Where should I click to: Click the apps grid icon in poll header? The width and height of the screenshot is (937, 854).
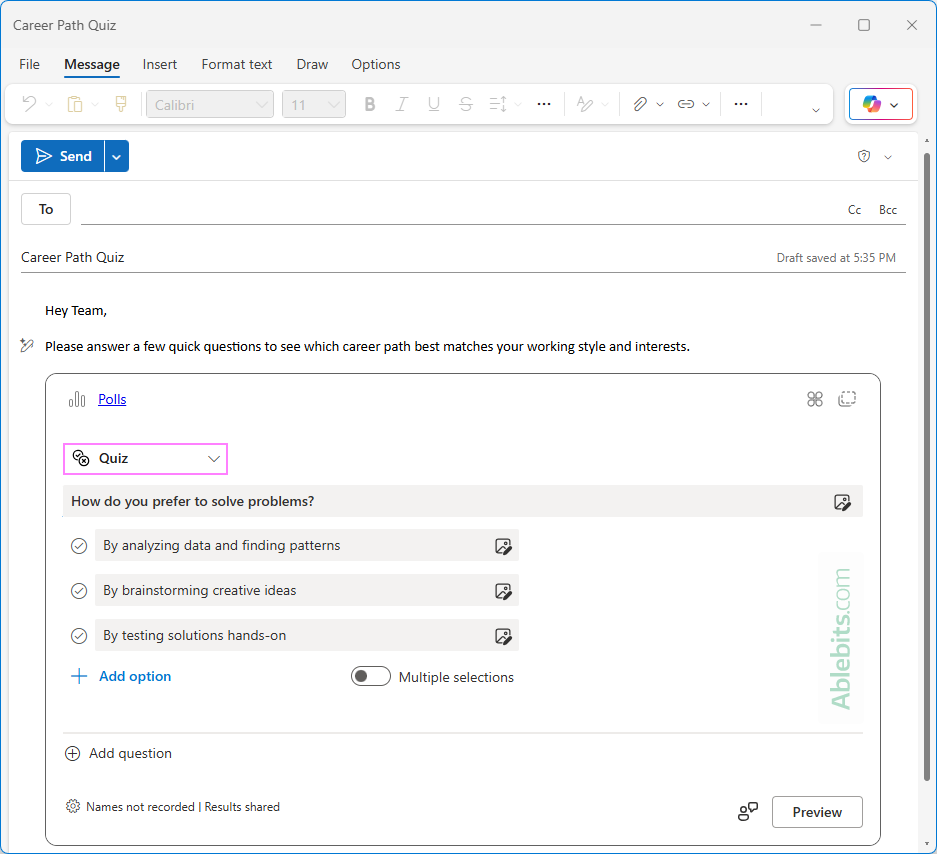814,398
